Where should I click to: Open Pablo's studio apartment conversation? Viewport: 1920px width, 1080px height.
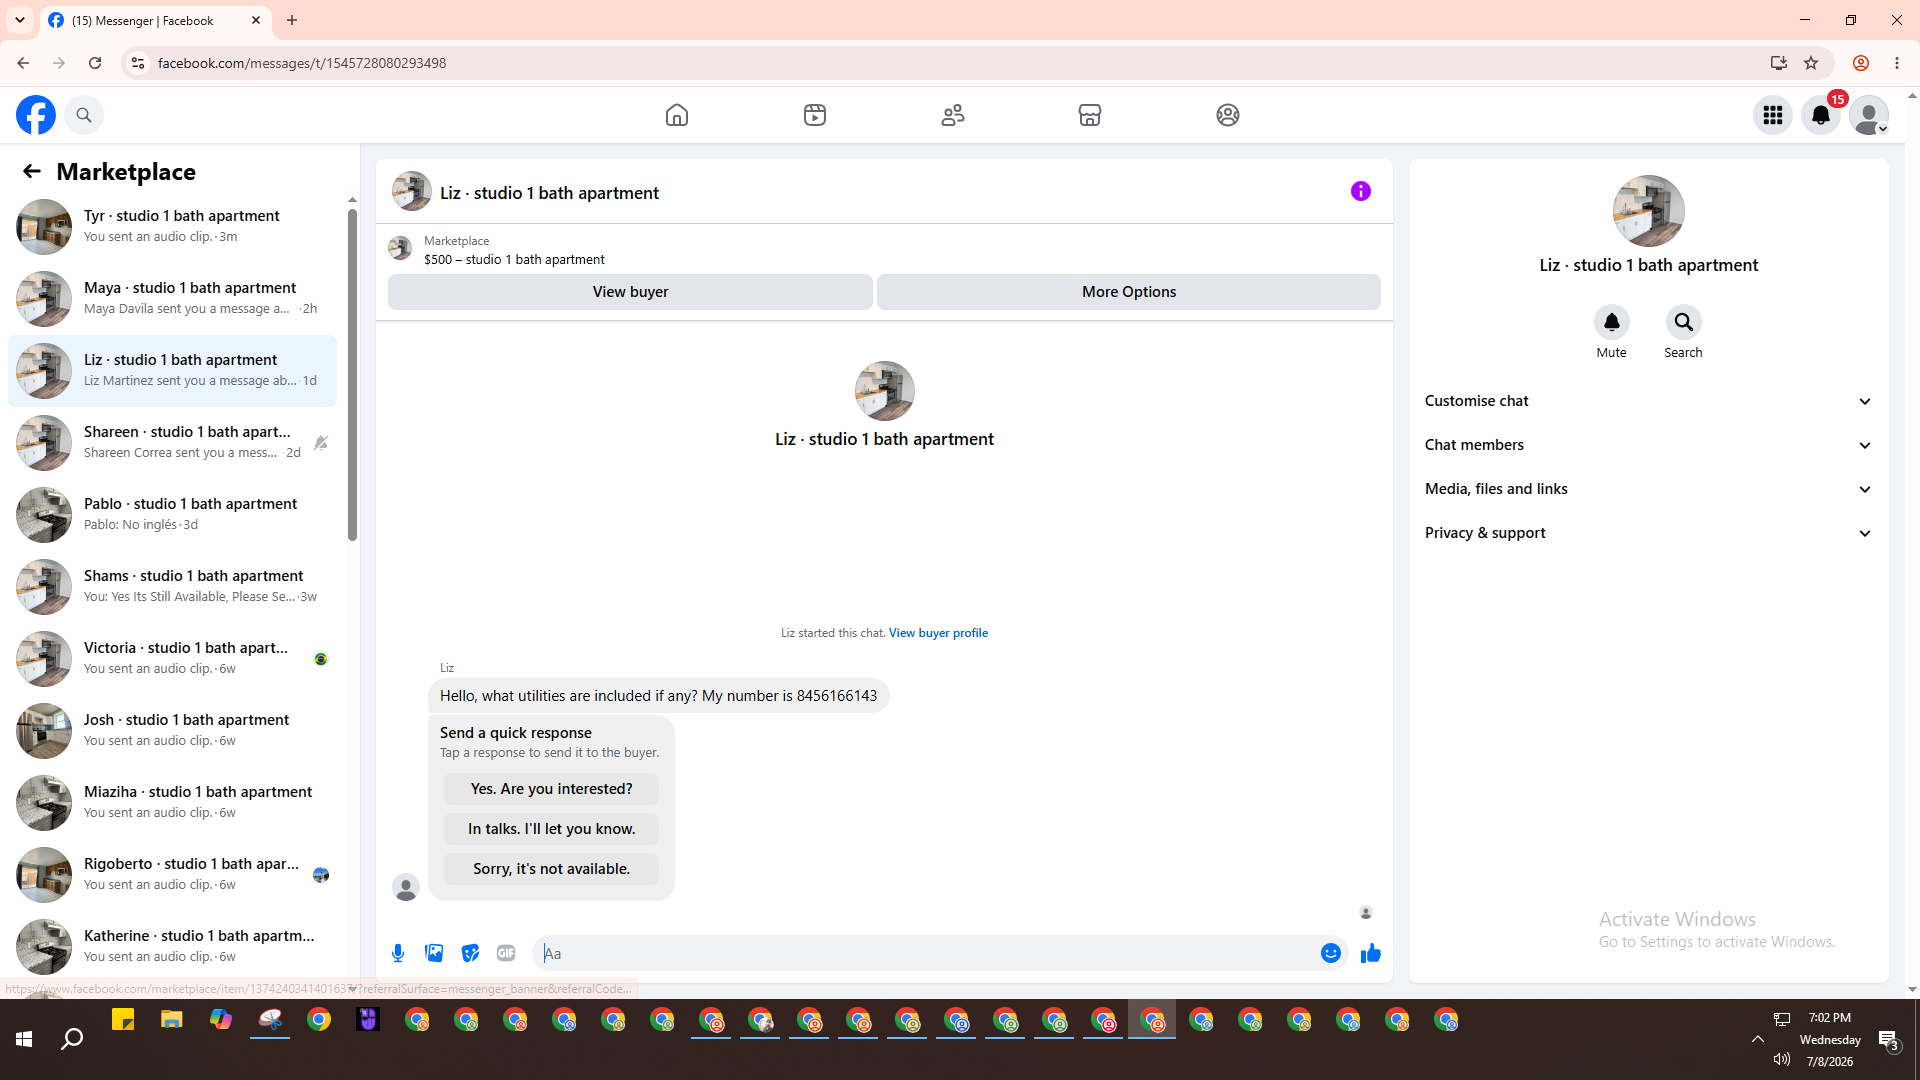click(172, 515)
